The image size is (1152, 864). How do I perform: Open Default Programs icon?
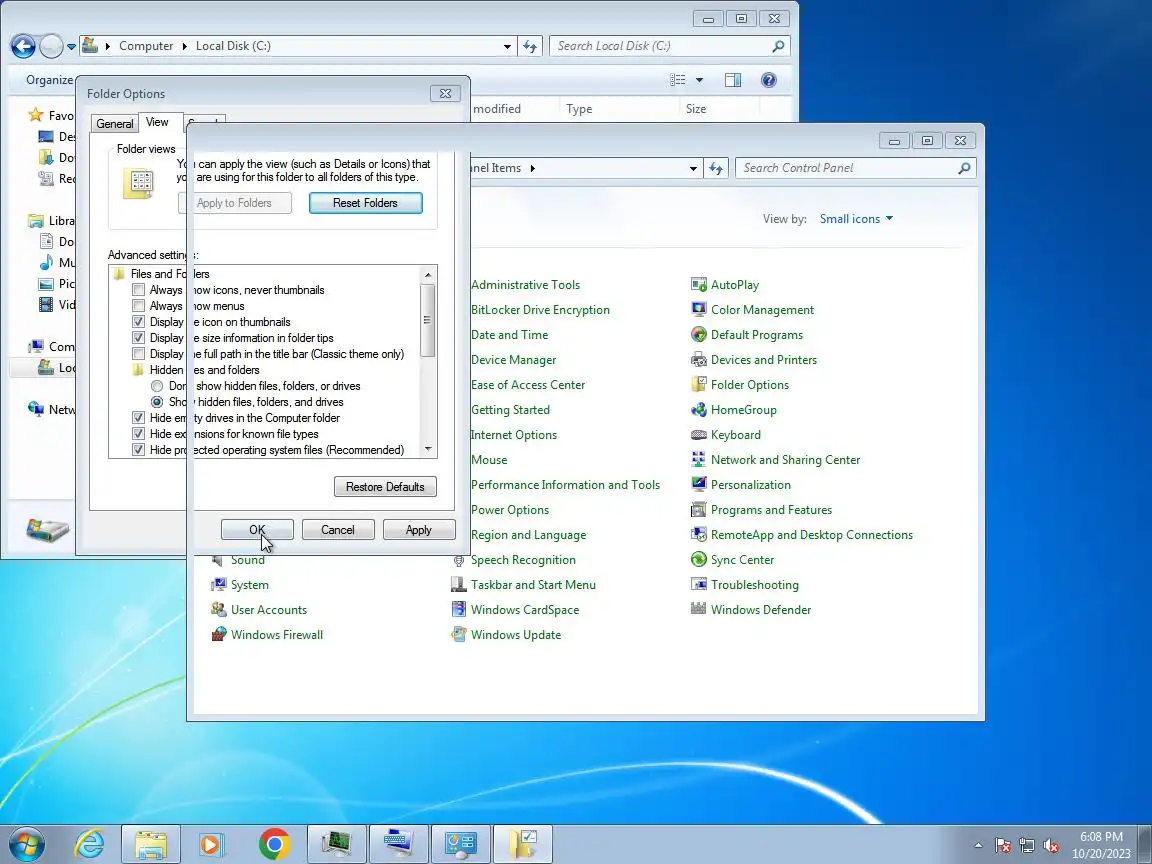[x=699, y=335]
